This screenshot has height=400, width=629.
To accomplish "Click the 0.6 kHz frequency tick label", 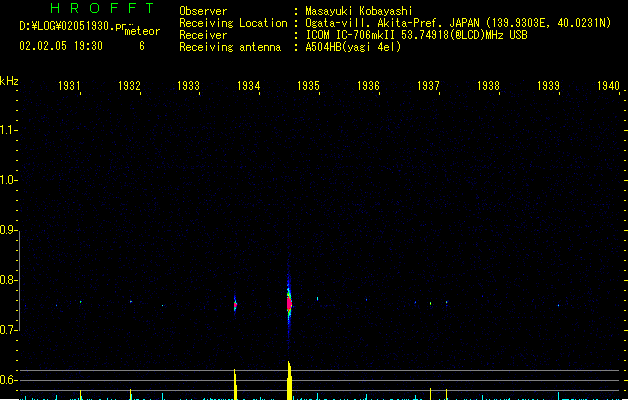I will click(x=7, y=380).
